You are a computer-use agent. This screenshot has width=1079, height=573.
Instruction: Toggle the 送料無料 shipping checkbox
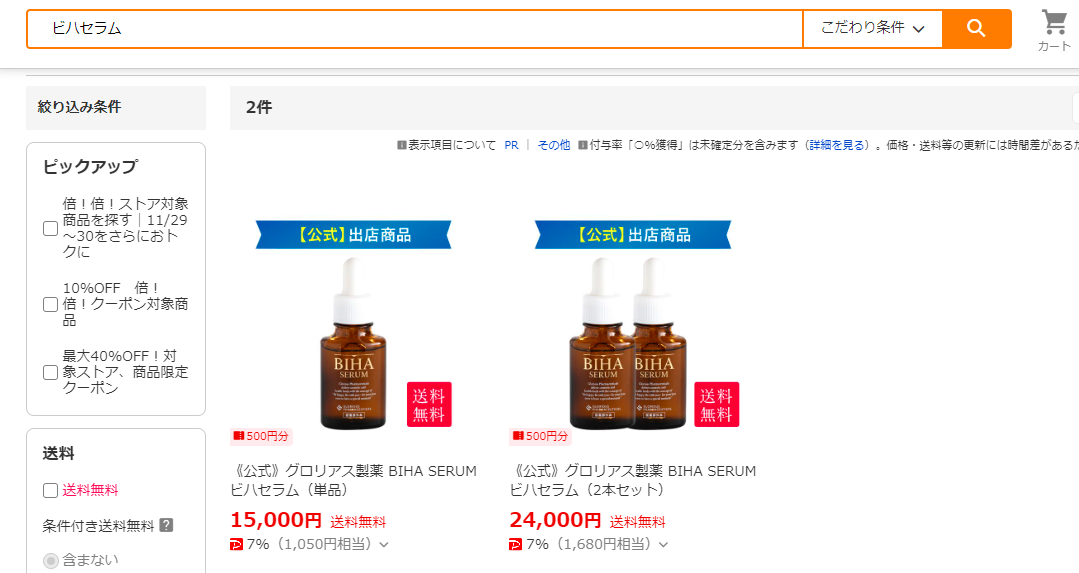click(50, 490)
